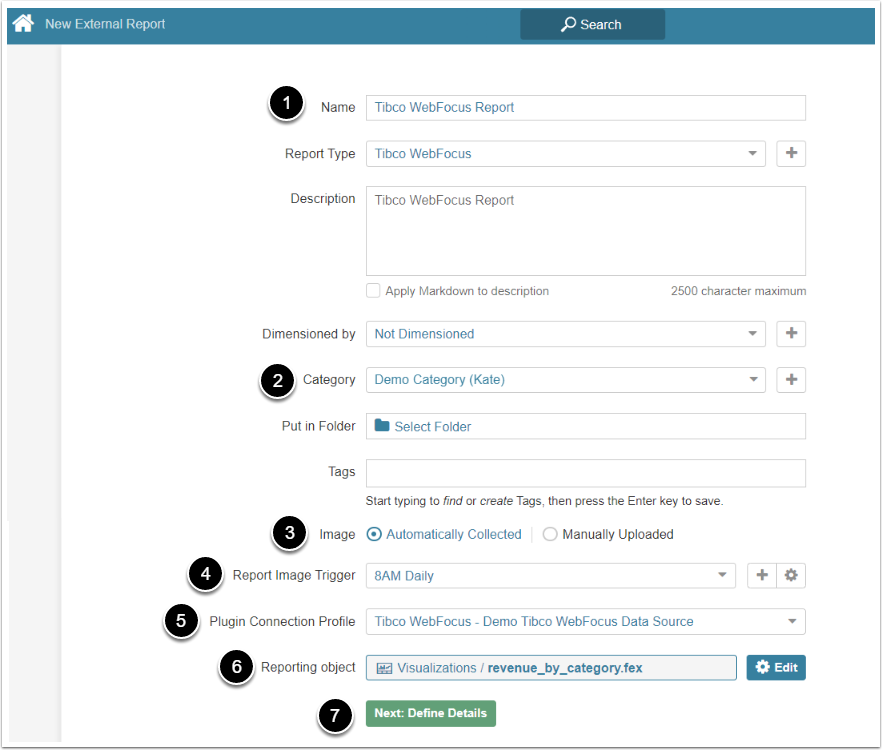
Task: Click Edit button for Reporting object
Action: coord(776,668)
